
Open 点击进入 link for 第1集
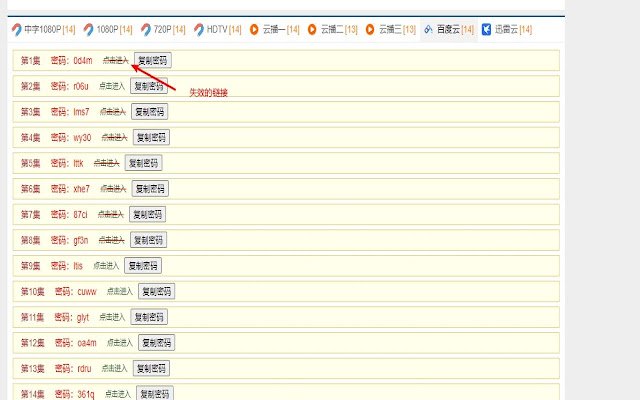click(x=116, y=60)
